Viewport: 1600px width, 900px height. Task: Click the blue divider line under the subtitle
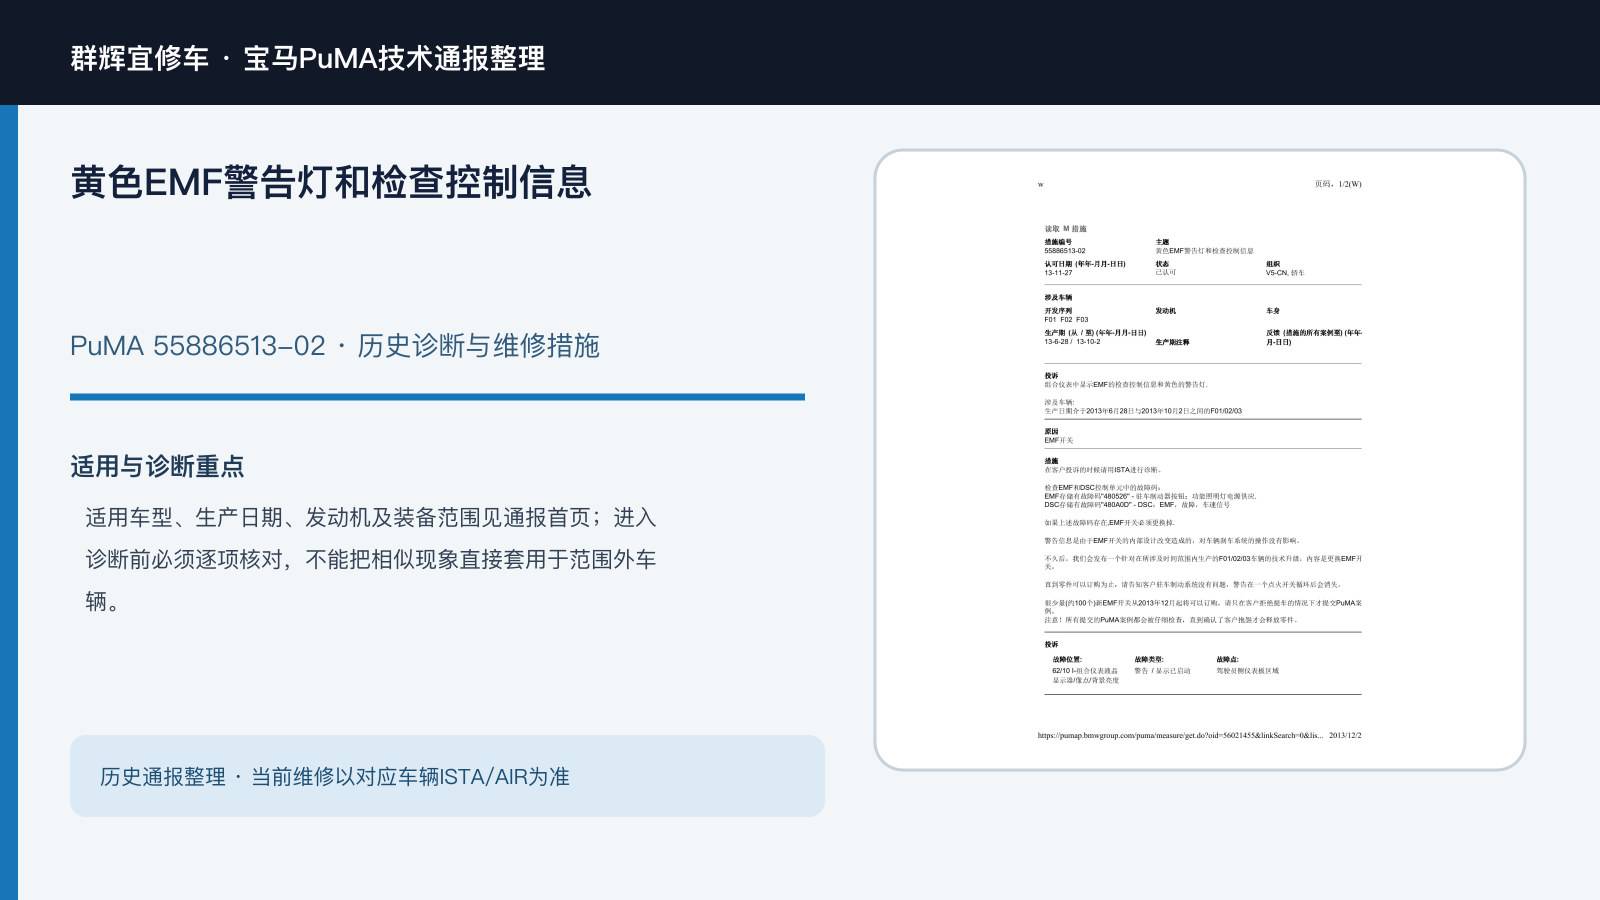[x=437, y=397]
